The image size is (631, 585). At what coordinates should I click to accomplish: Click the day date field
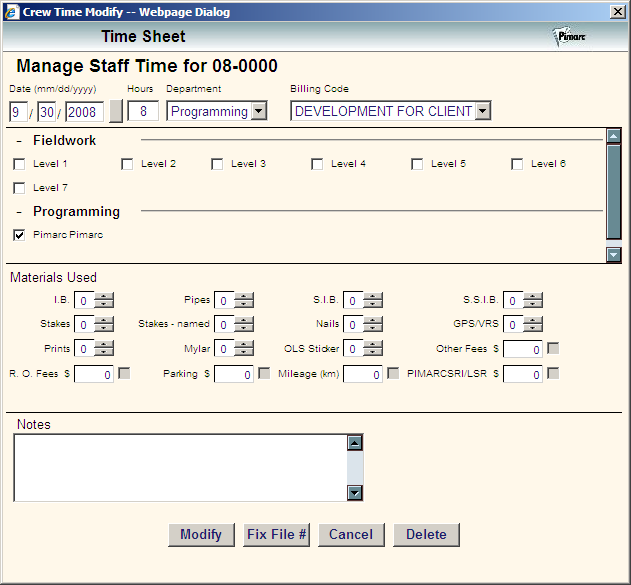tap(47, 112)
